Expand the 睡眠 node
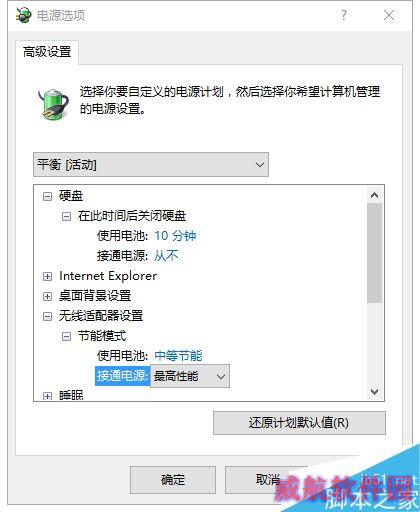Image resolution: width=420 pixels, height=512 pixels. click(x=47, y=396)
